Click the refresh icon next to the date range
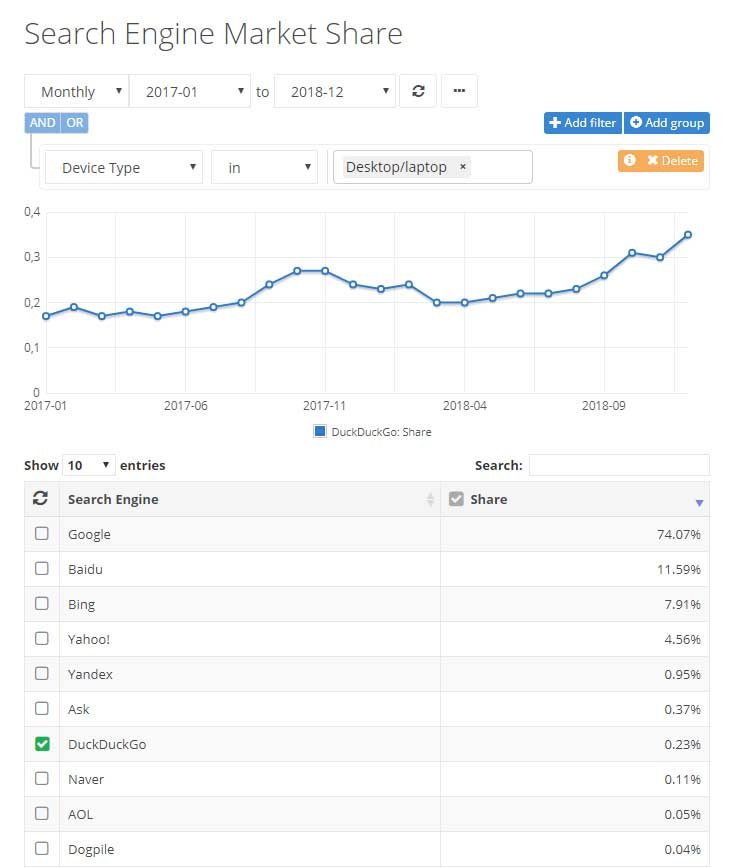The image size is (732, 868). click(418, 90)
